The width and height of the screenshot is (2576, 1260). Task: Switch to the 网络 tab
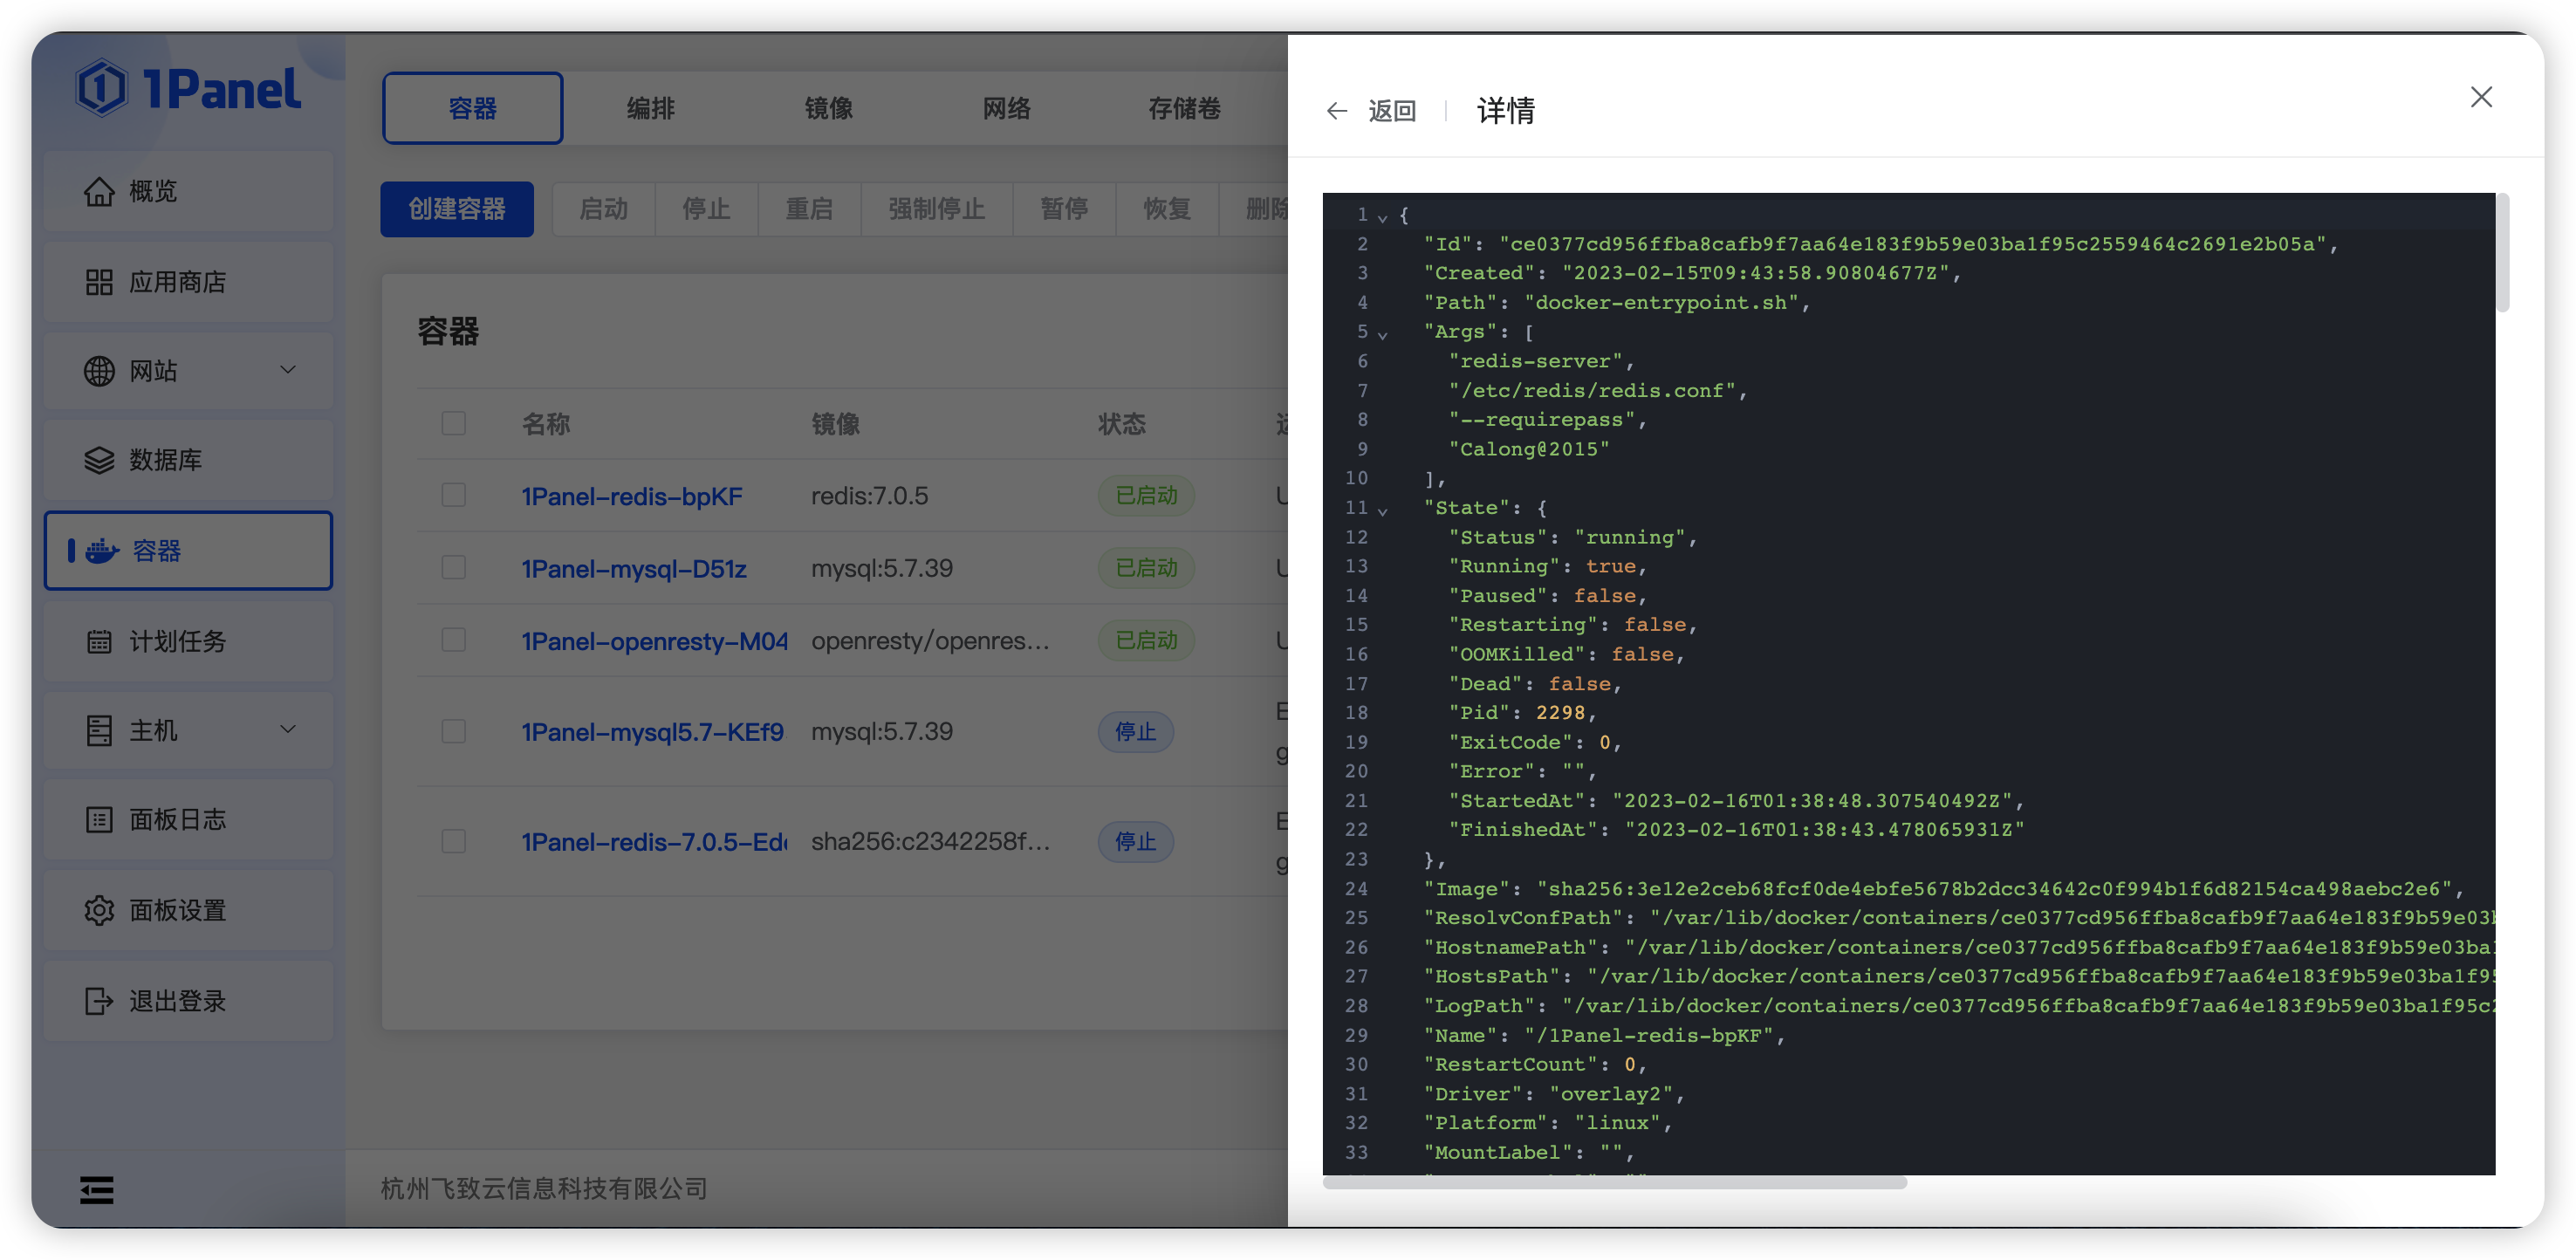[x=1006, y=108]
